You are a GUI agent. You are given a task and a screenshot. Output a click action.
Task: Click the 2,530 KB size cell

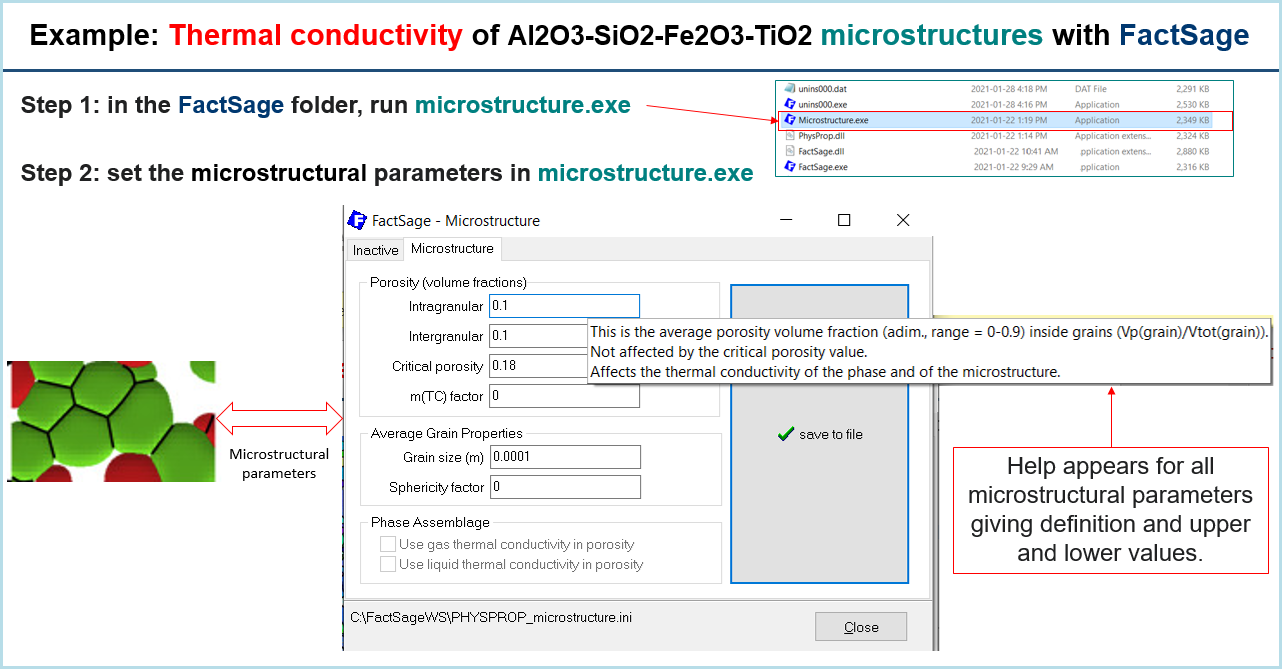click(1193, 104)
